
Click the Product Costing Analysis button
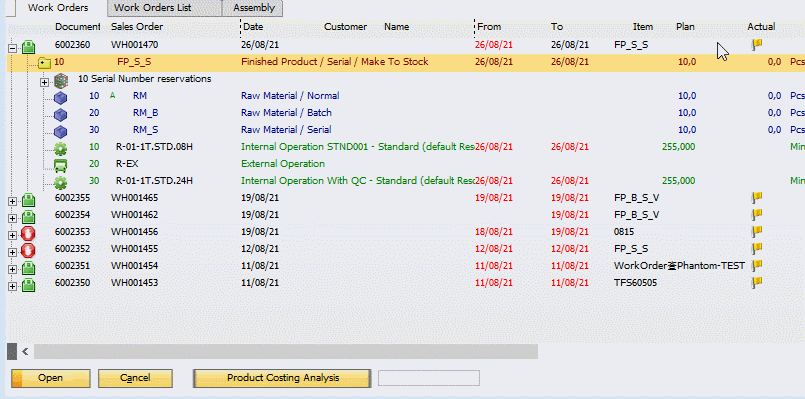282,378
